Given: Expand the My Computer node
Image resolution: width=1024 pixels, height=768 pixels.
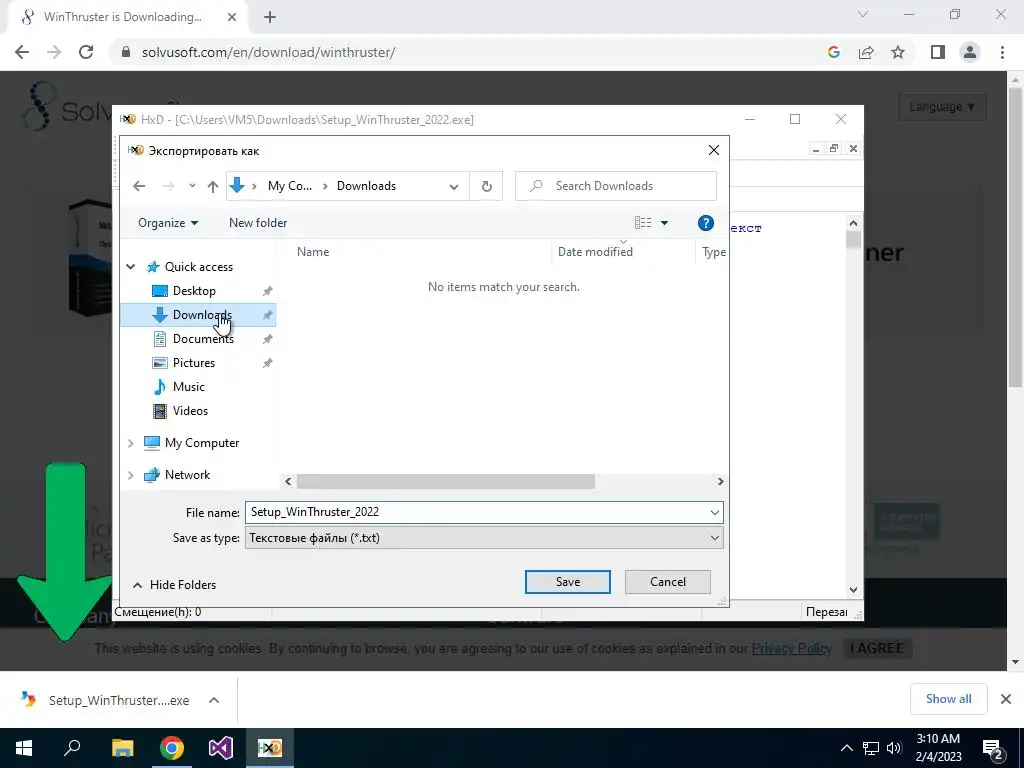Looking at the screenshot, I should tap(131, 443).
